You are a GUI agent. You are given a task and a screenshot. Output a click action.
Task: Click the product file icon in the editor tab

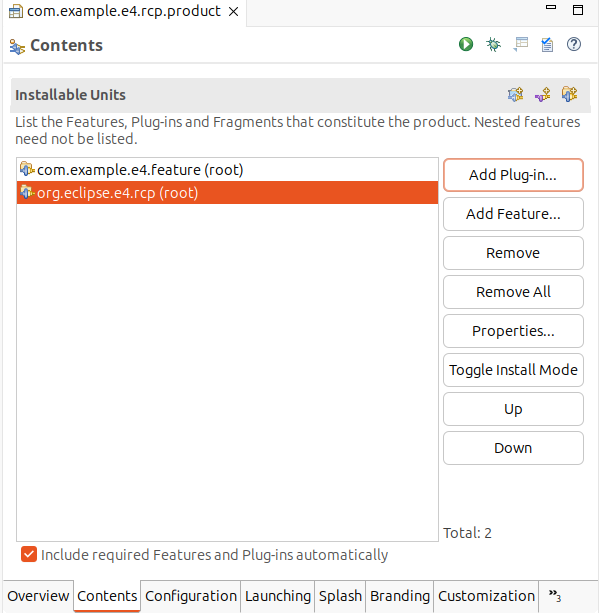tap(16, 12)
